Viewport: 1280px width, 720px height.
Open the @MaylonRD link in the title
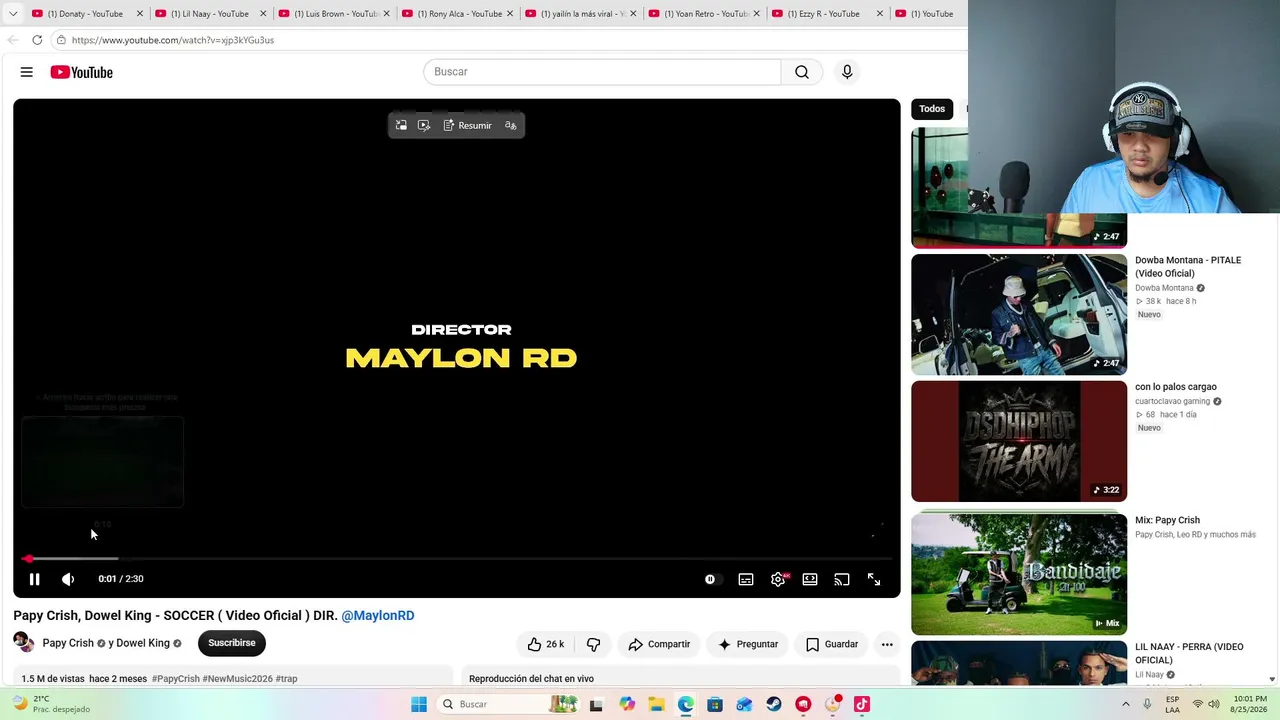tap(378, 616)
